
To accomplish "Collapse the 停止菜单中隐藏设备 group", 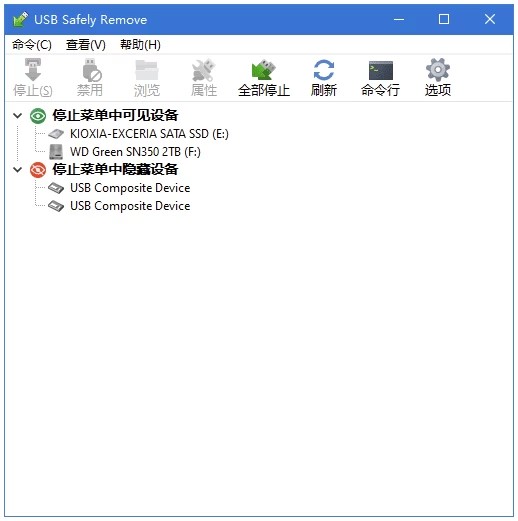I will (17, 170).
